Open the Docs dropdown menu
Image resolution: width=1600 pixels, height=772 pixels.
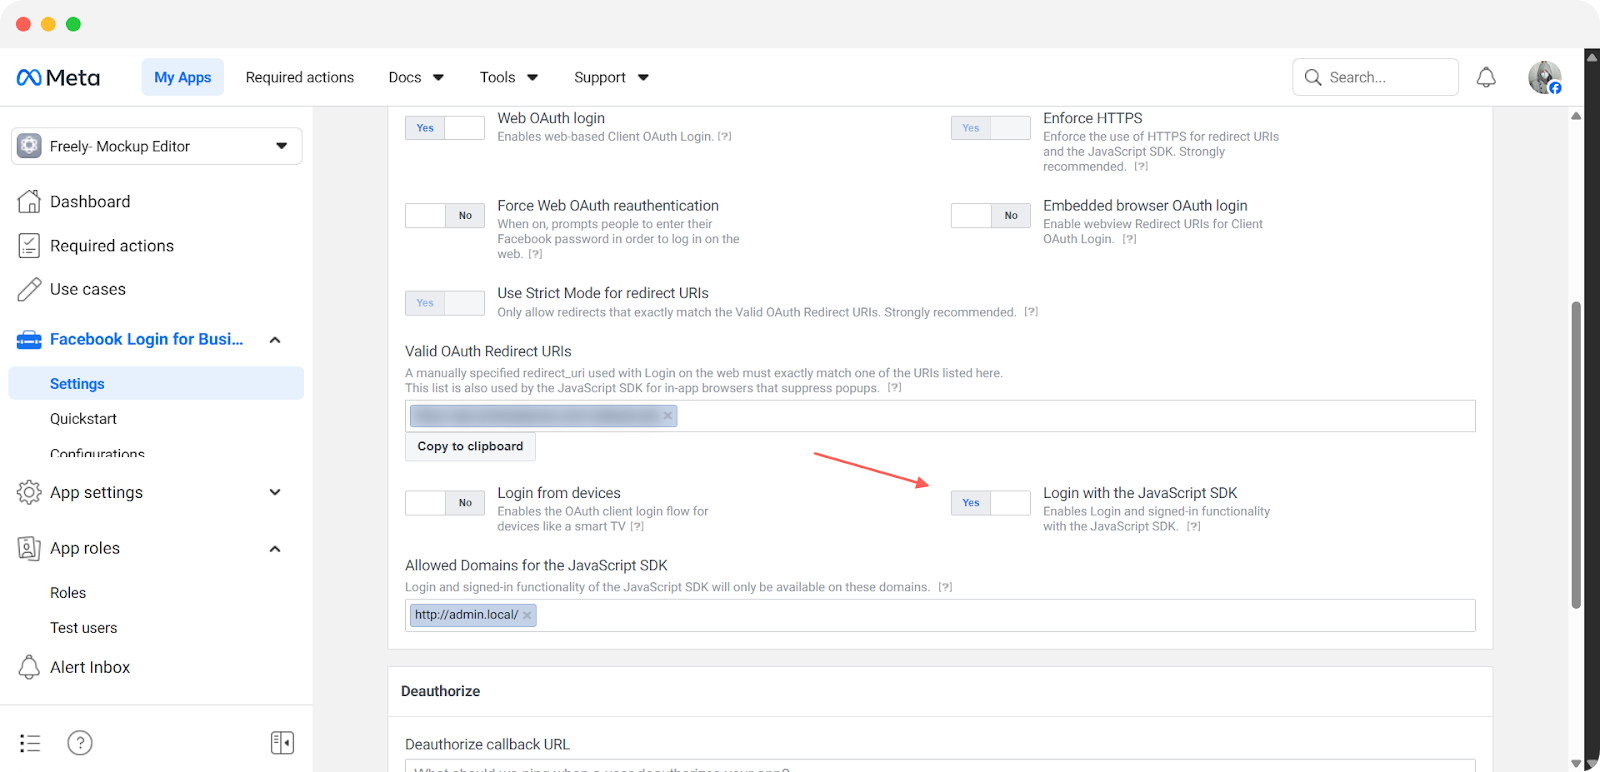(416, 77)
